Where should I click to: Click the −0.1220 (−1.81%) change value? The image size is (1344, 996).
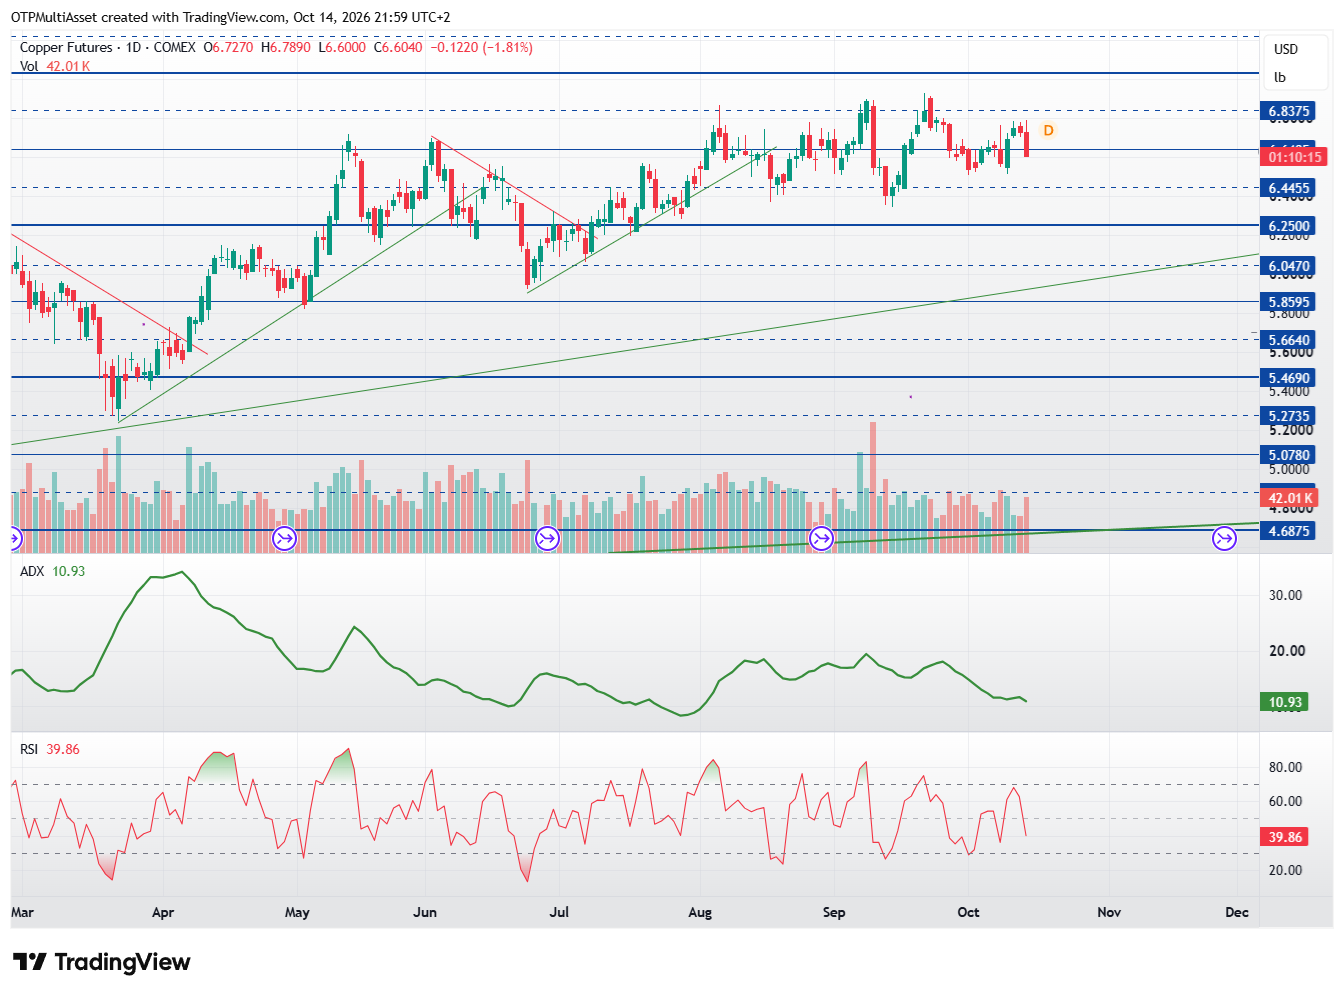tap(481, 47)
